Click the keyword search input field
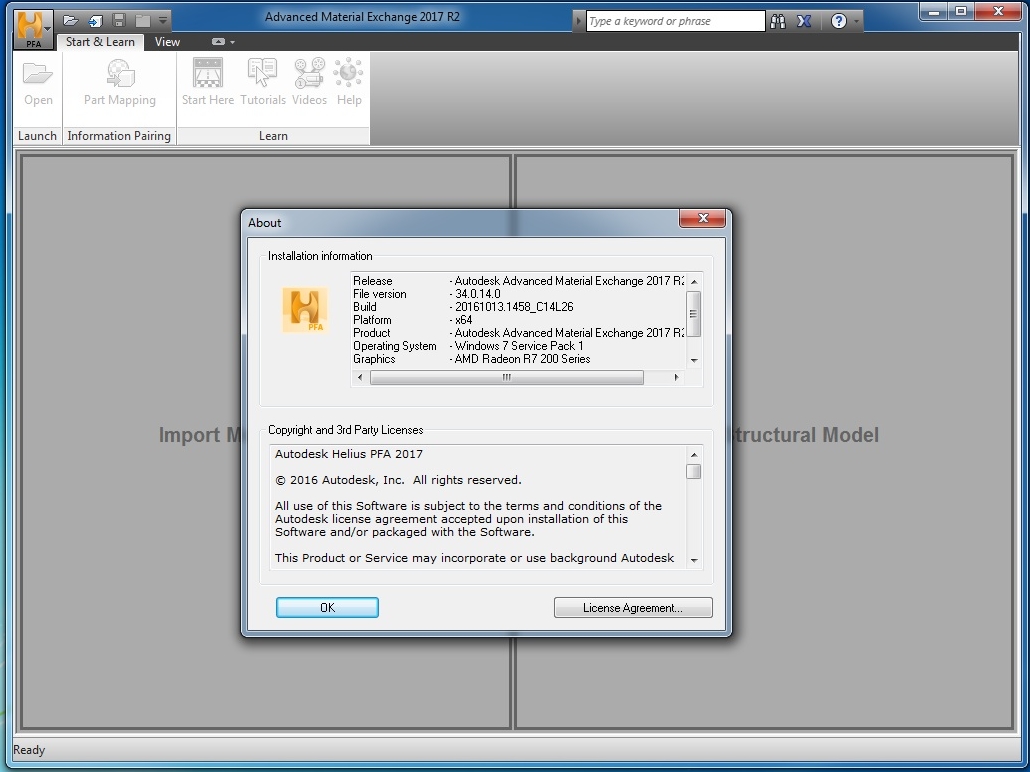The height and width of the screenshot is (772, 1030). click(675, 21)
